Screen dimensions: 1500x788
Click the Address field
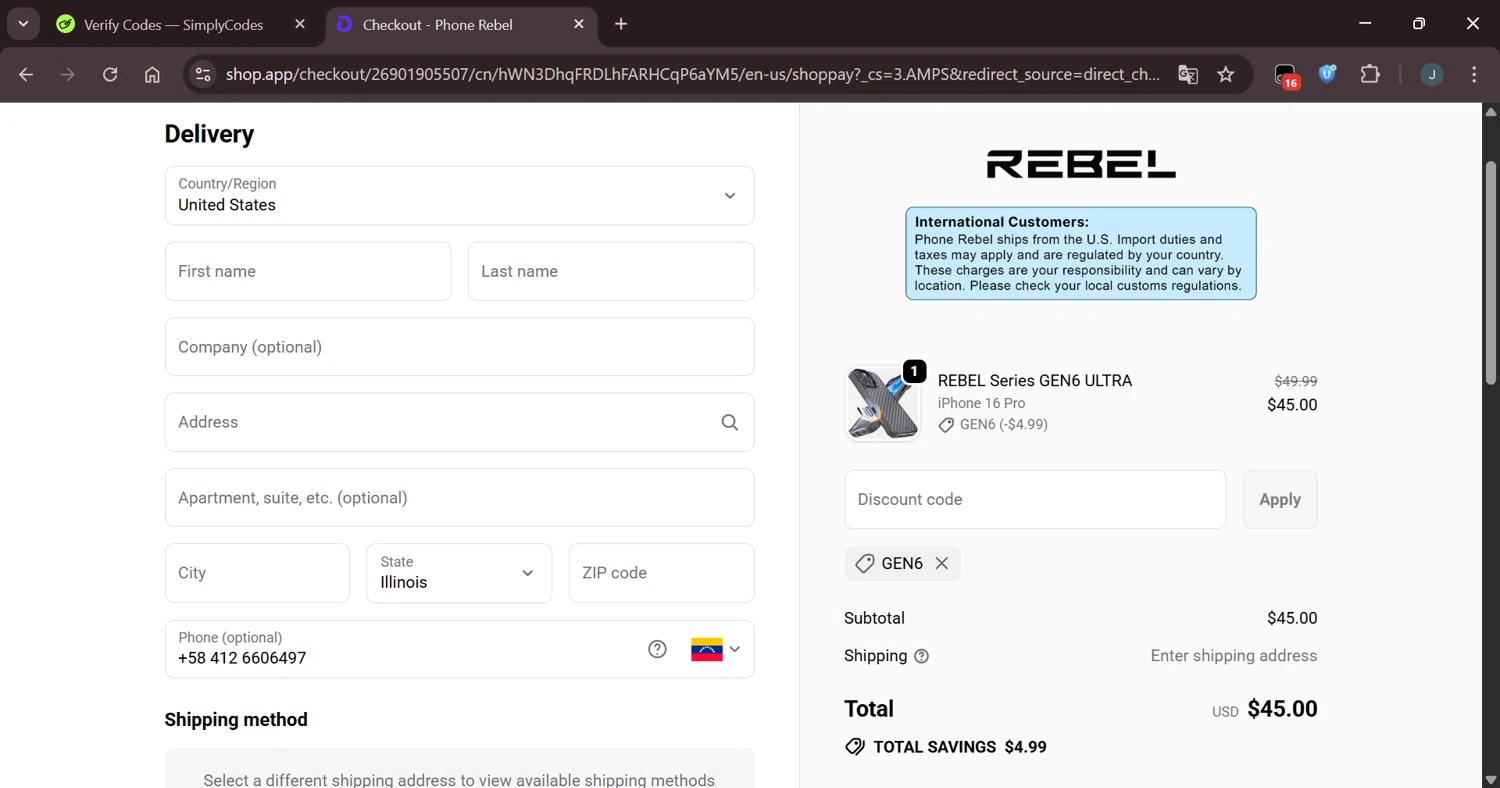(459, 422)
